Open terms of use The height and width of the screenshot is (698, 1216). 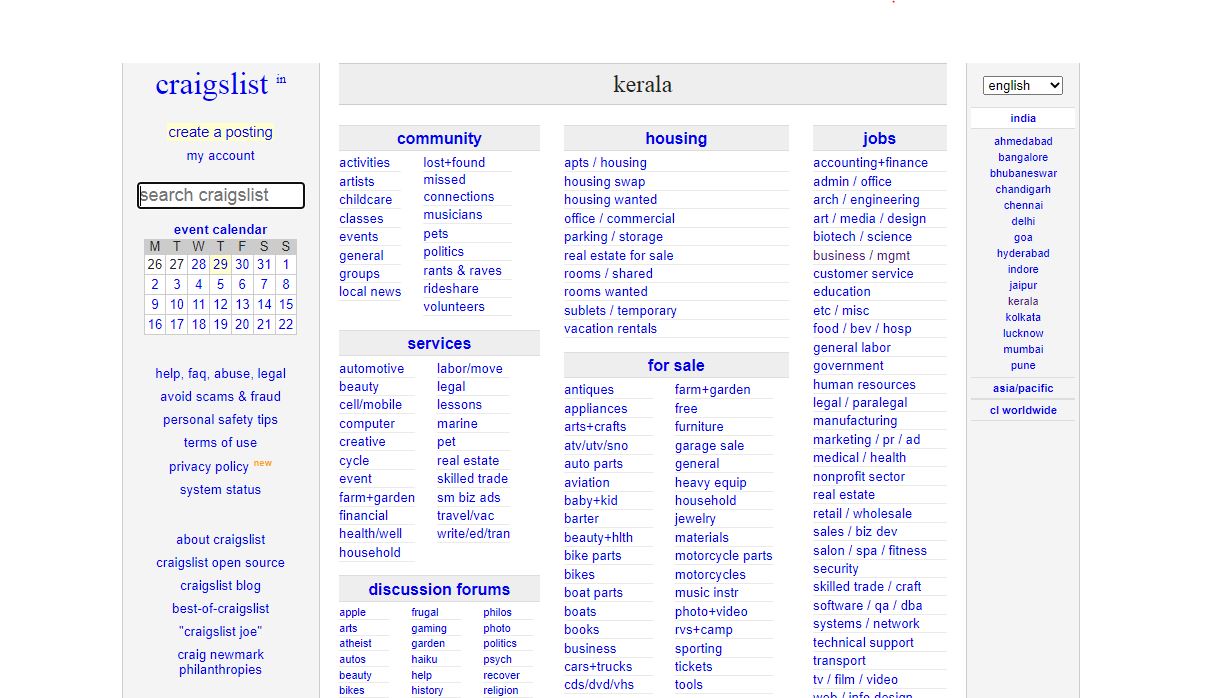(220, 443)
